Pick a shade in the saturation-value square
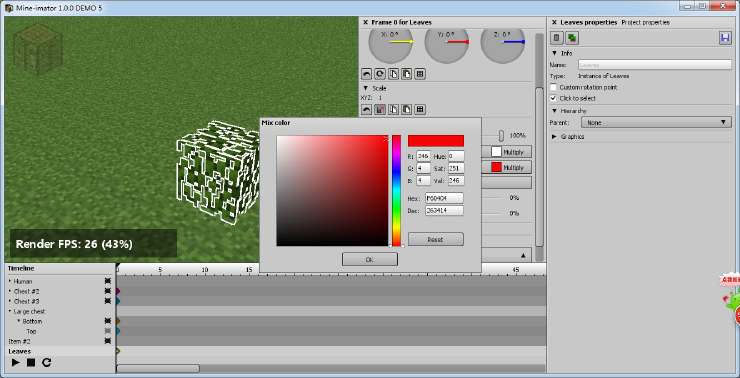Screen dimensions: 740x378 tap(332, 191)
